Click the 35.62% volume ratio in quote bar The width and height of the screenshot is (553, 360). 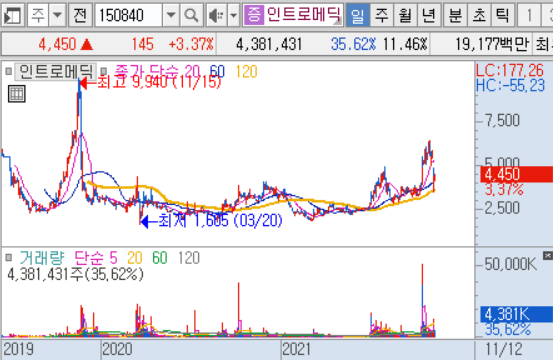point(353,44)
